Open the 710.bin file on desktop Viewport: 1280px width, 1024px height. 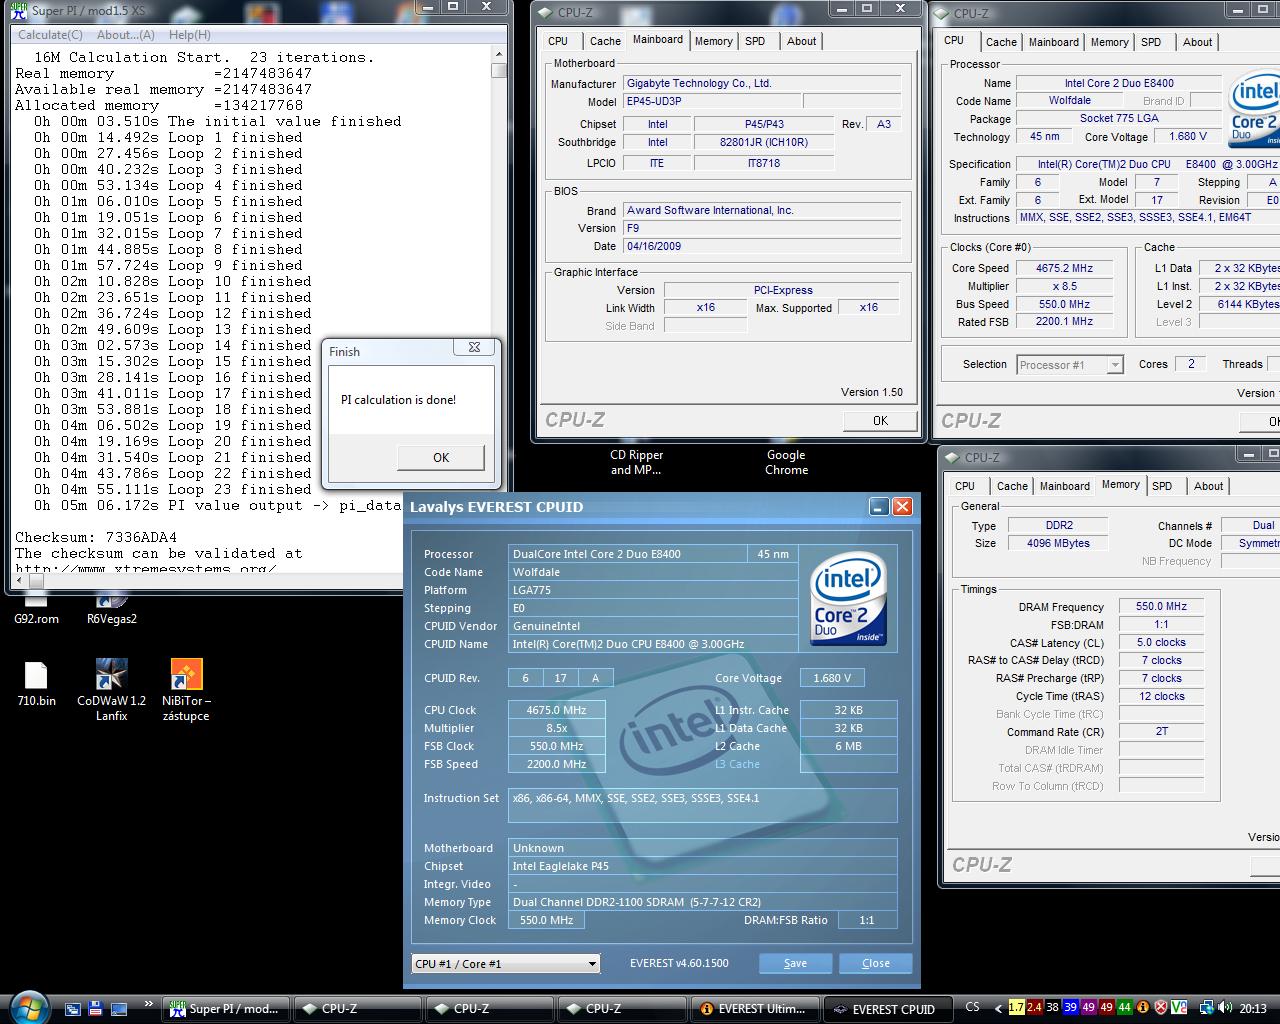[x=36, y=683]
